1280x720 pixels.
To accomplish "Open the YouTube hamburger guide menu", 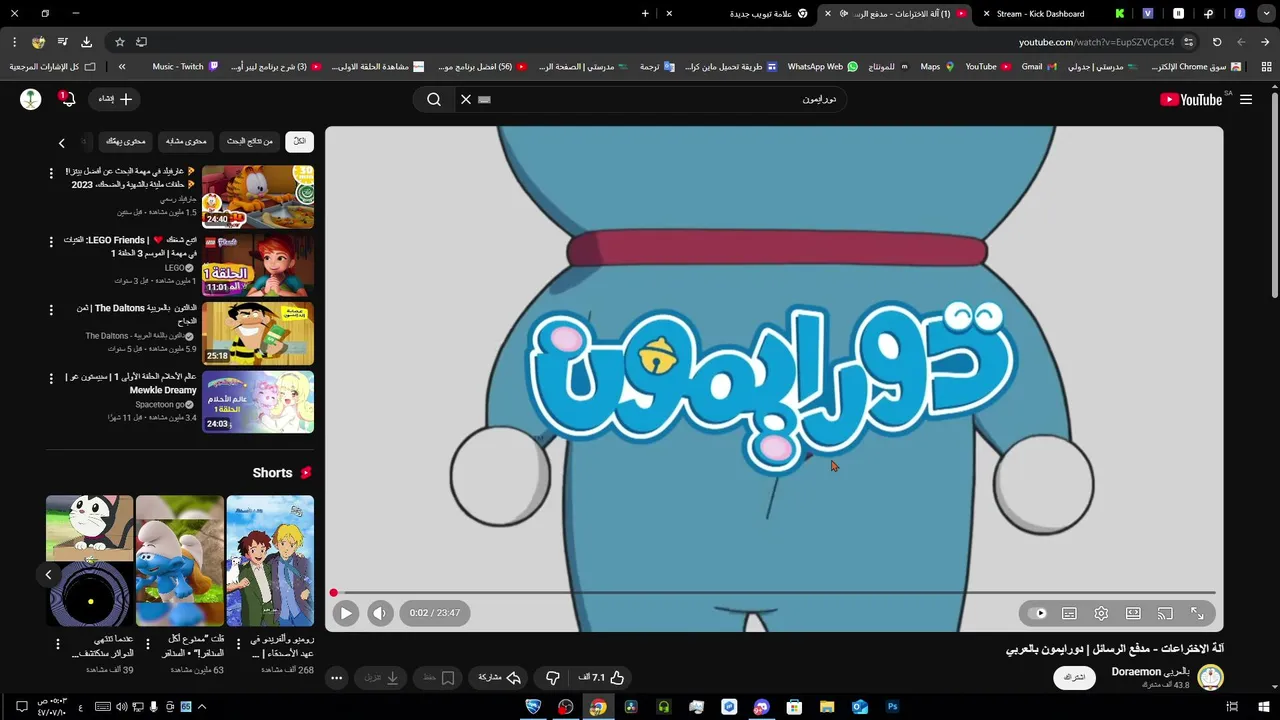I will click(x=1246, y=99).
